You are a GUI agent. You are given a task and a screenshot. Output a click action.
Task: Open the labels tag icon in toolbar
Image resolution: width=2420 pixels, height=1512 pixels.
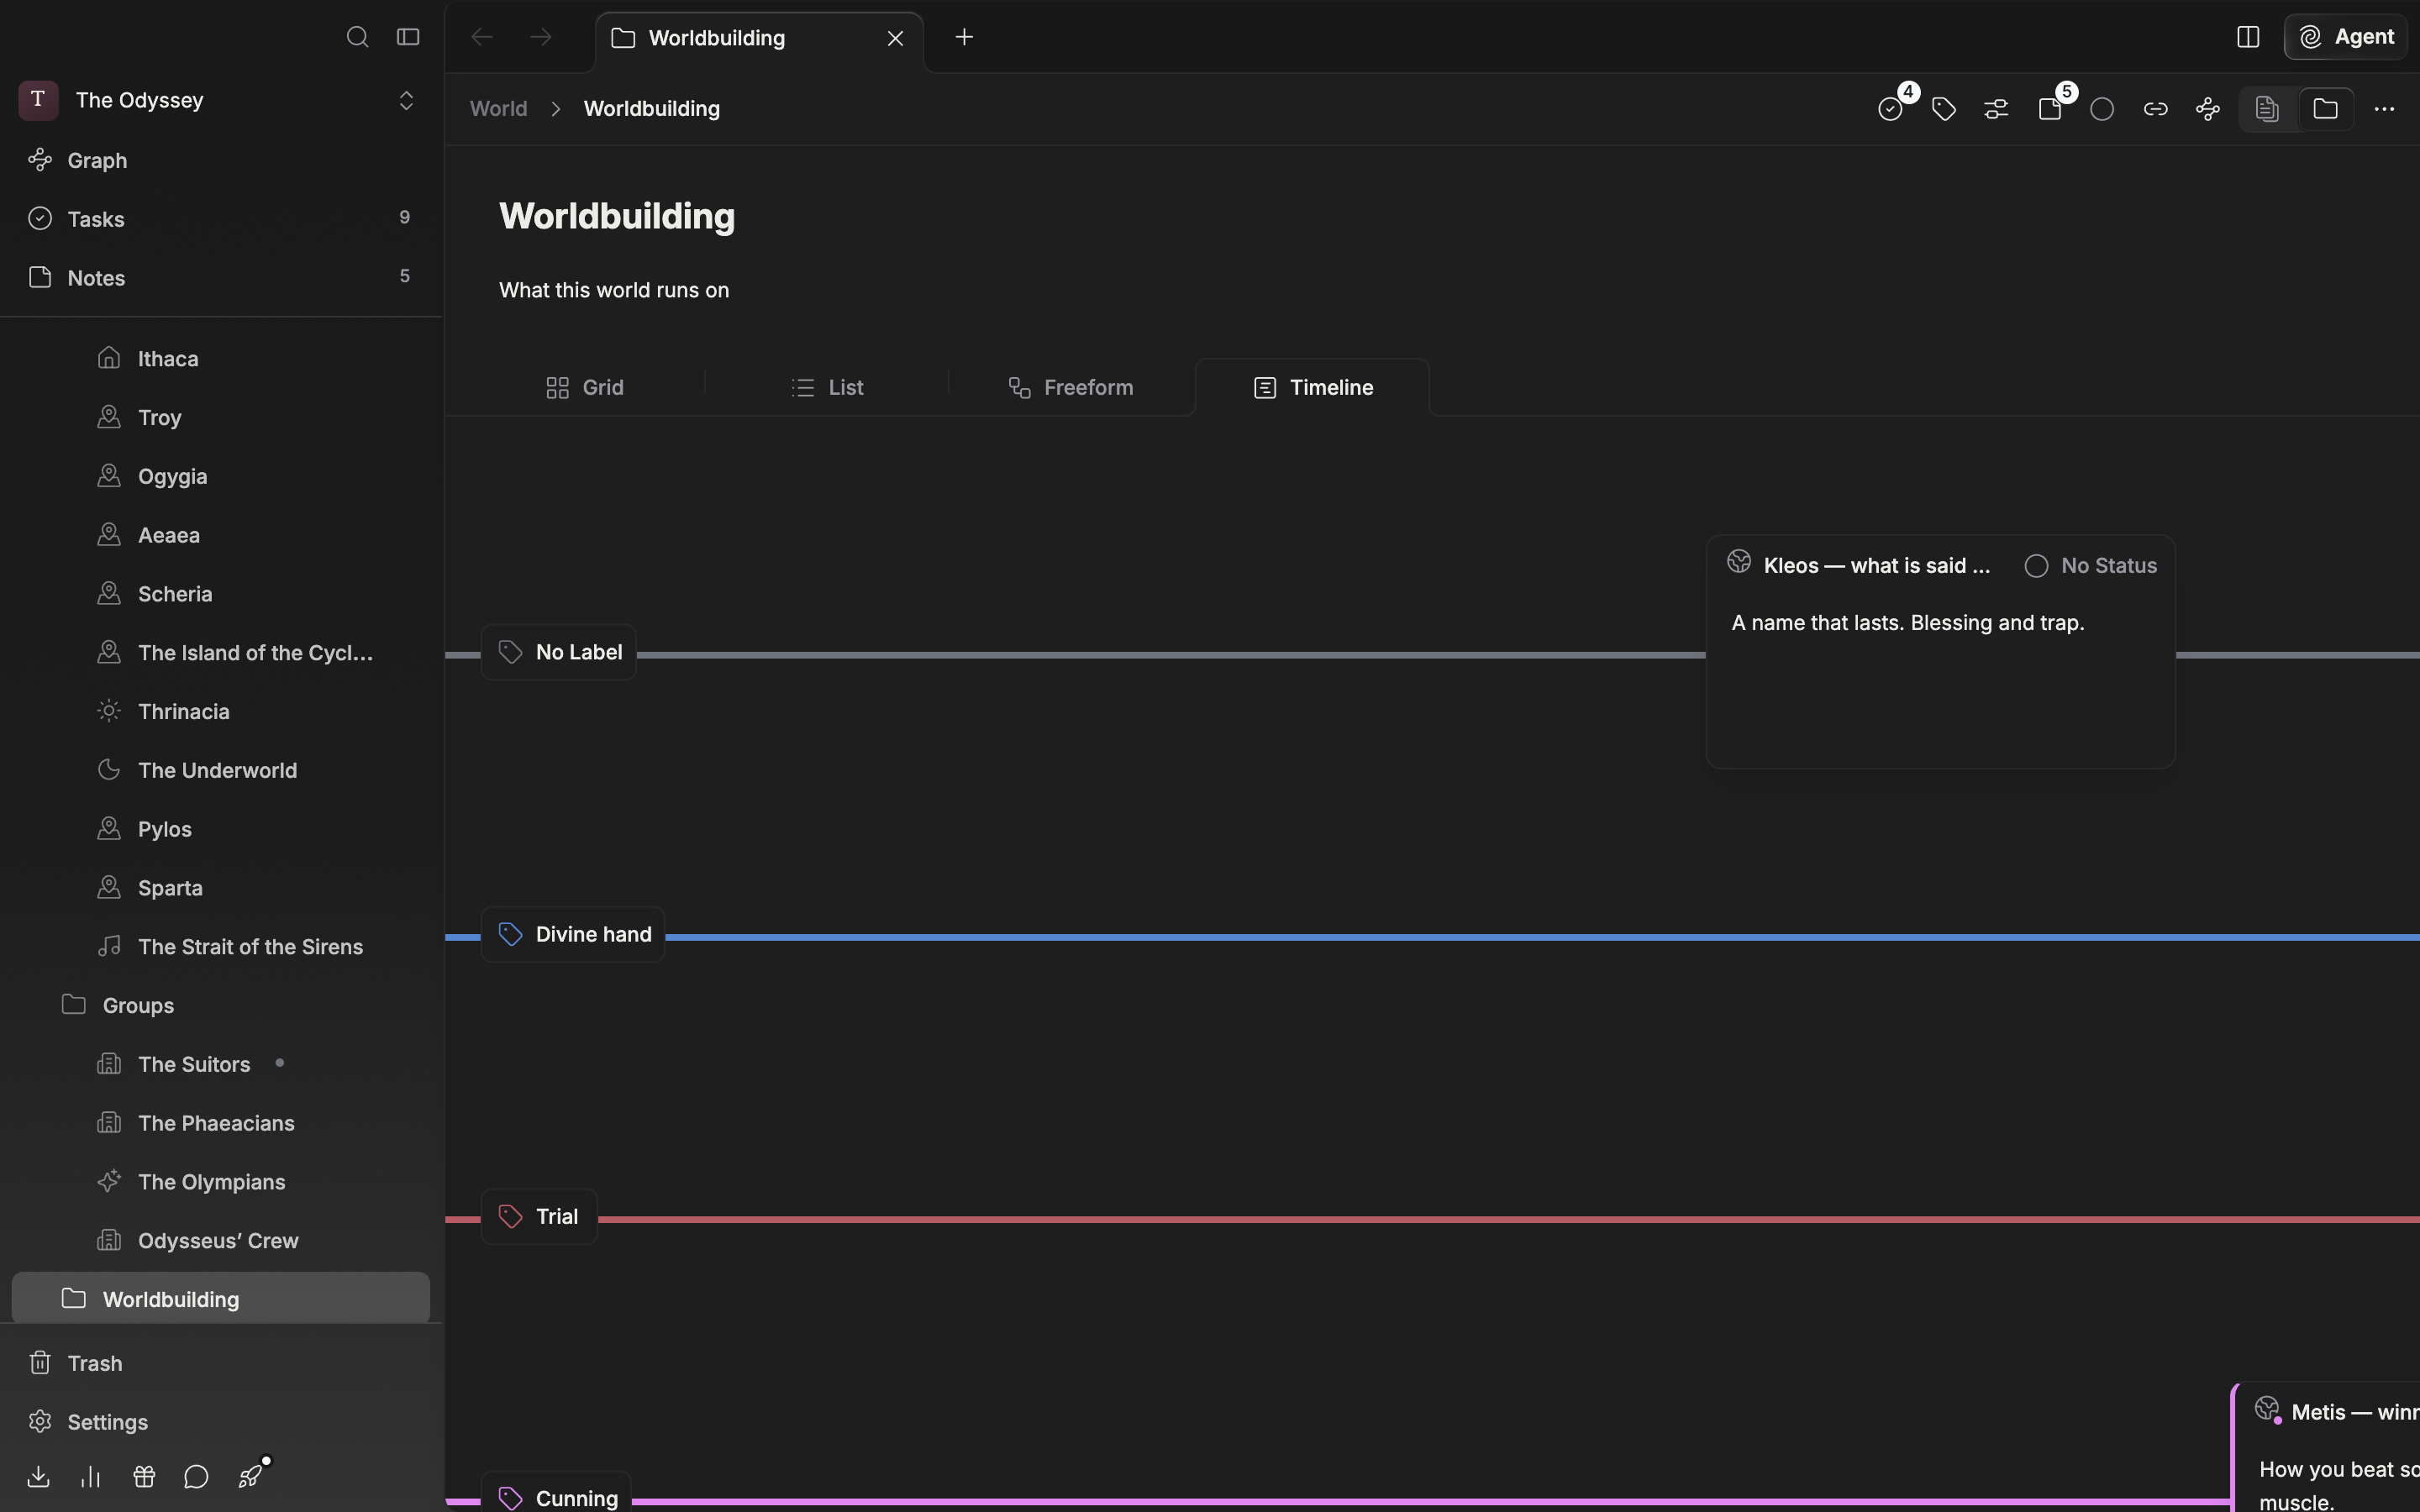[x=1944, y=109]
